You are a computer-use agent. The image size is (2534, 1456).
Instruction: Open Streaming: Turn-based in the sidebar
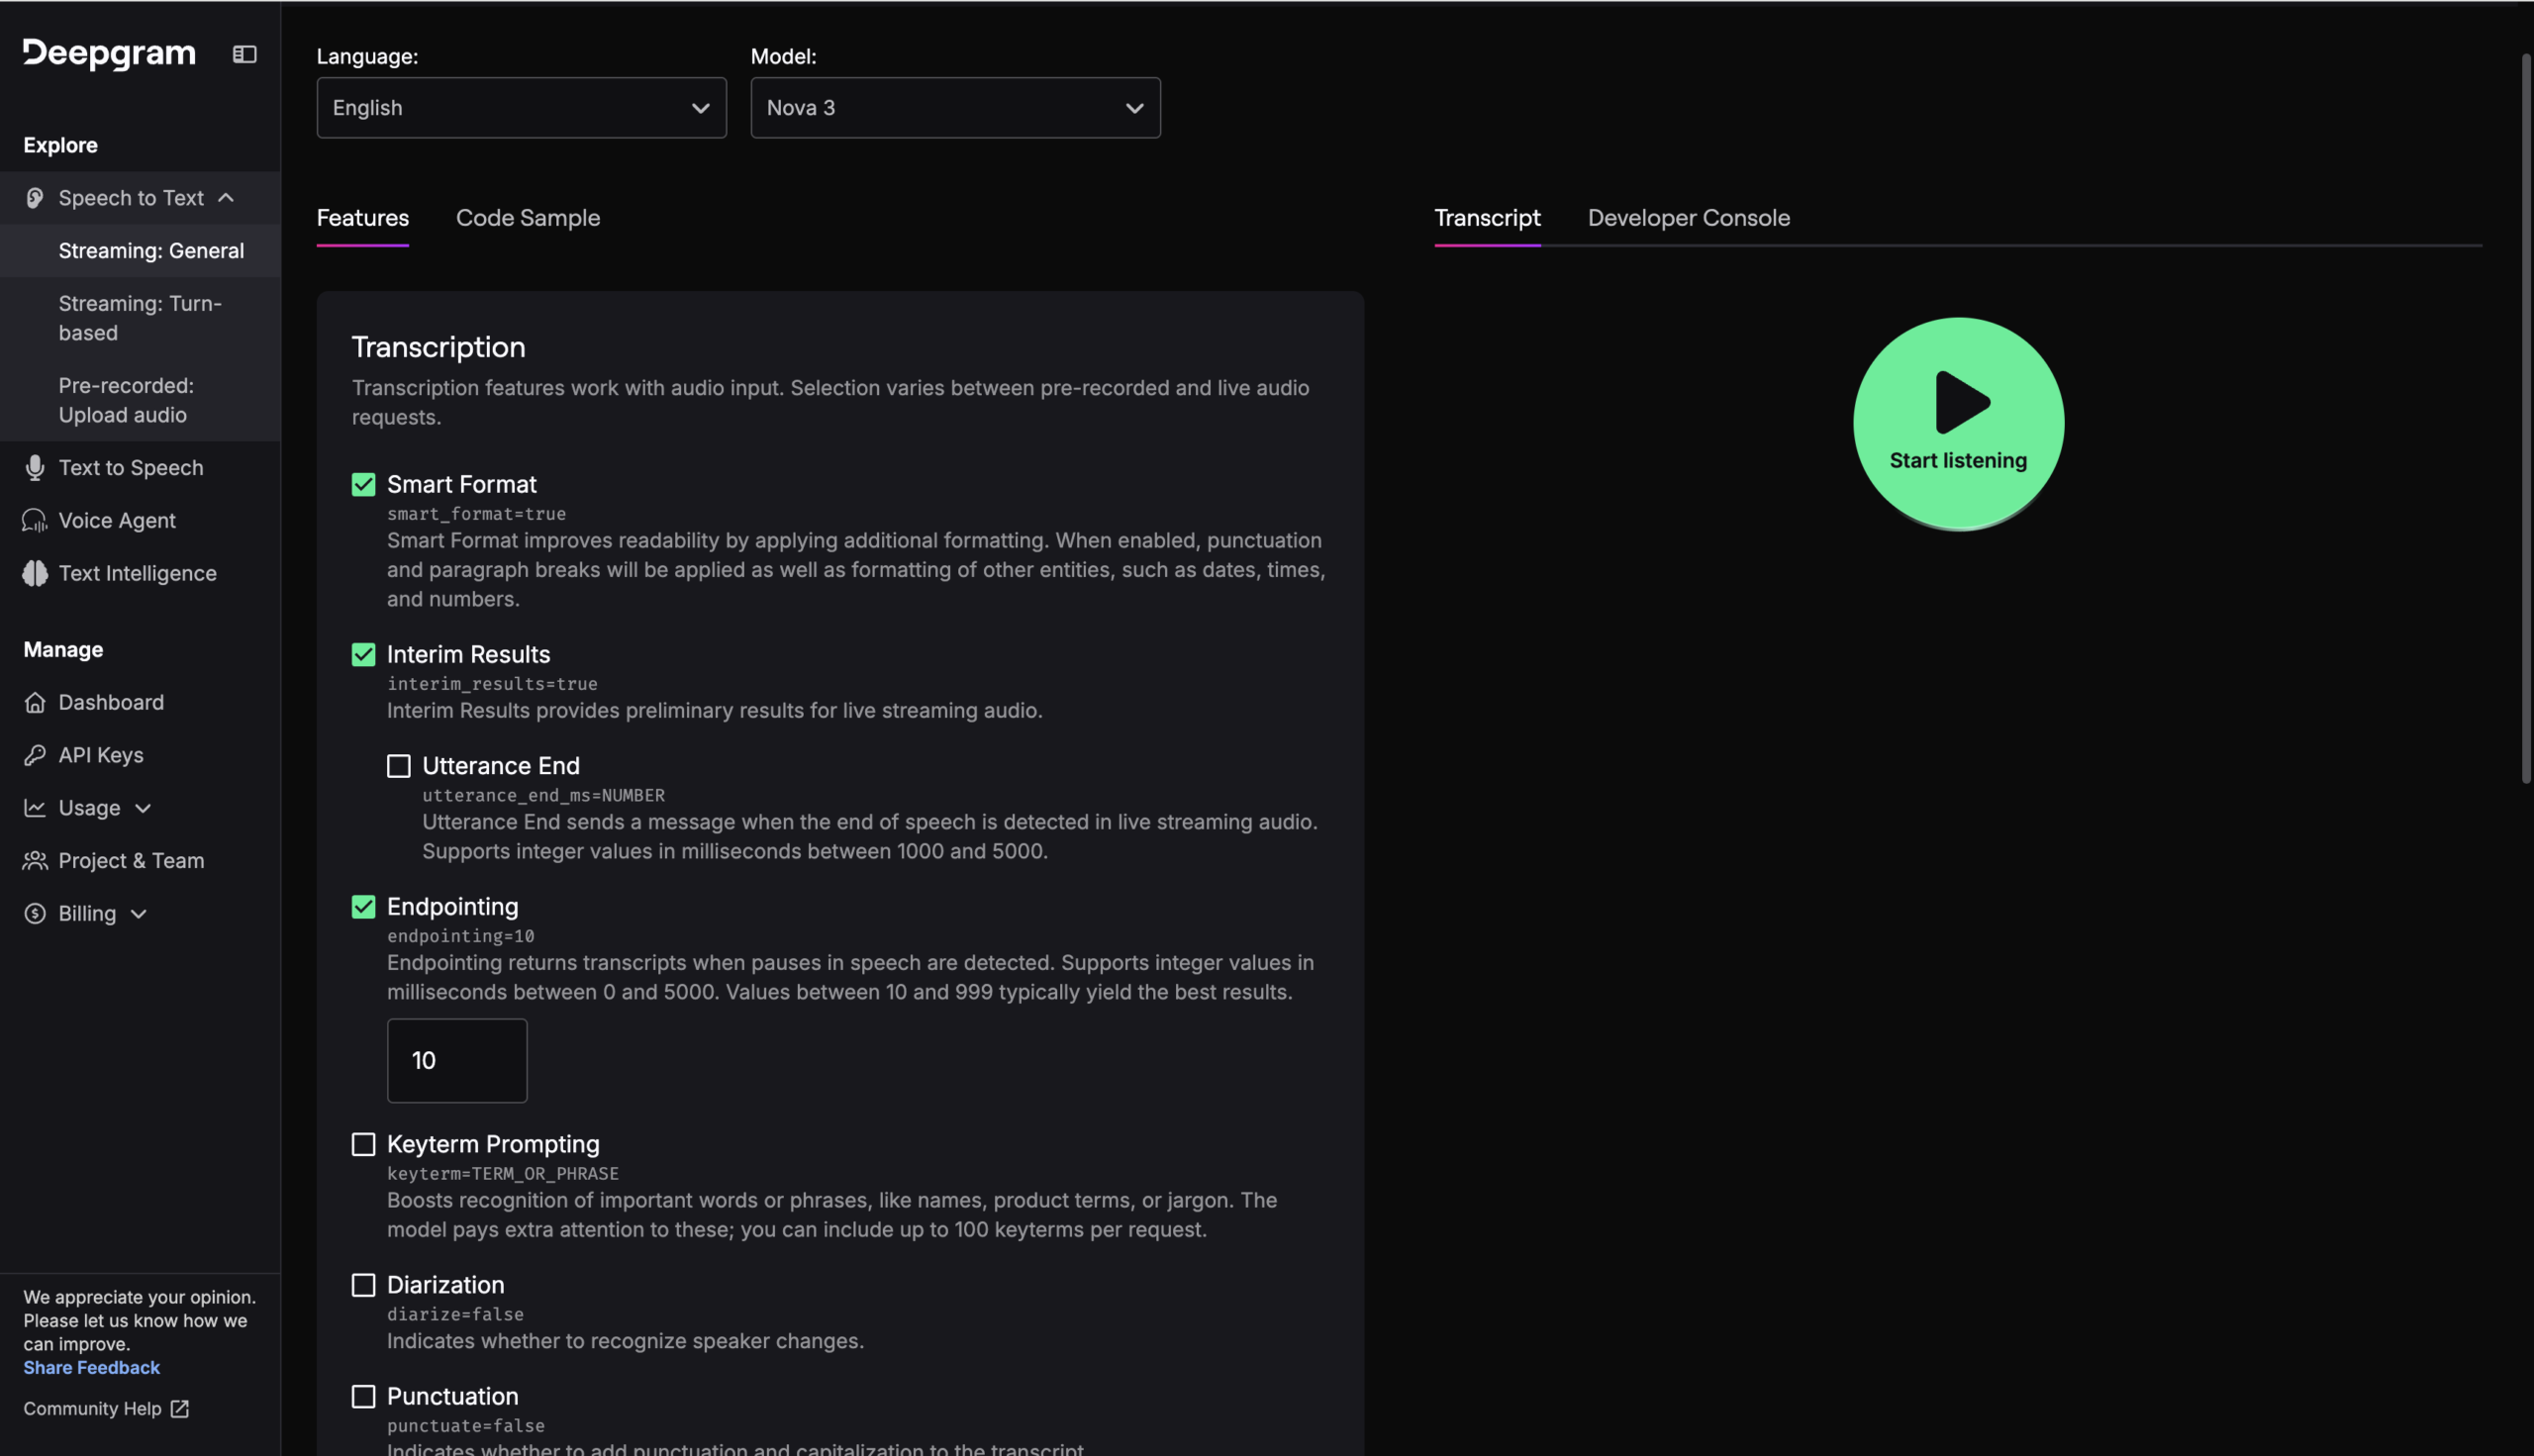140,318
